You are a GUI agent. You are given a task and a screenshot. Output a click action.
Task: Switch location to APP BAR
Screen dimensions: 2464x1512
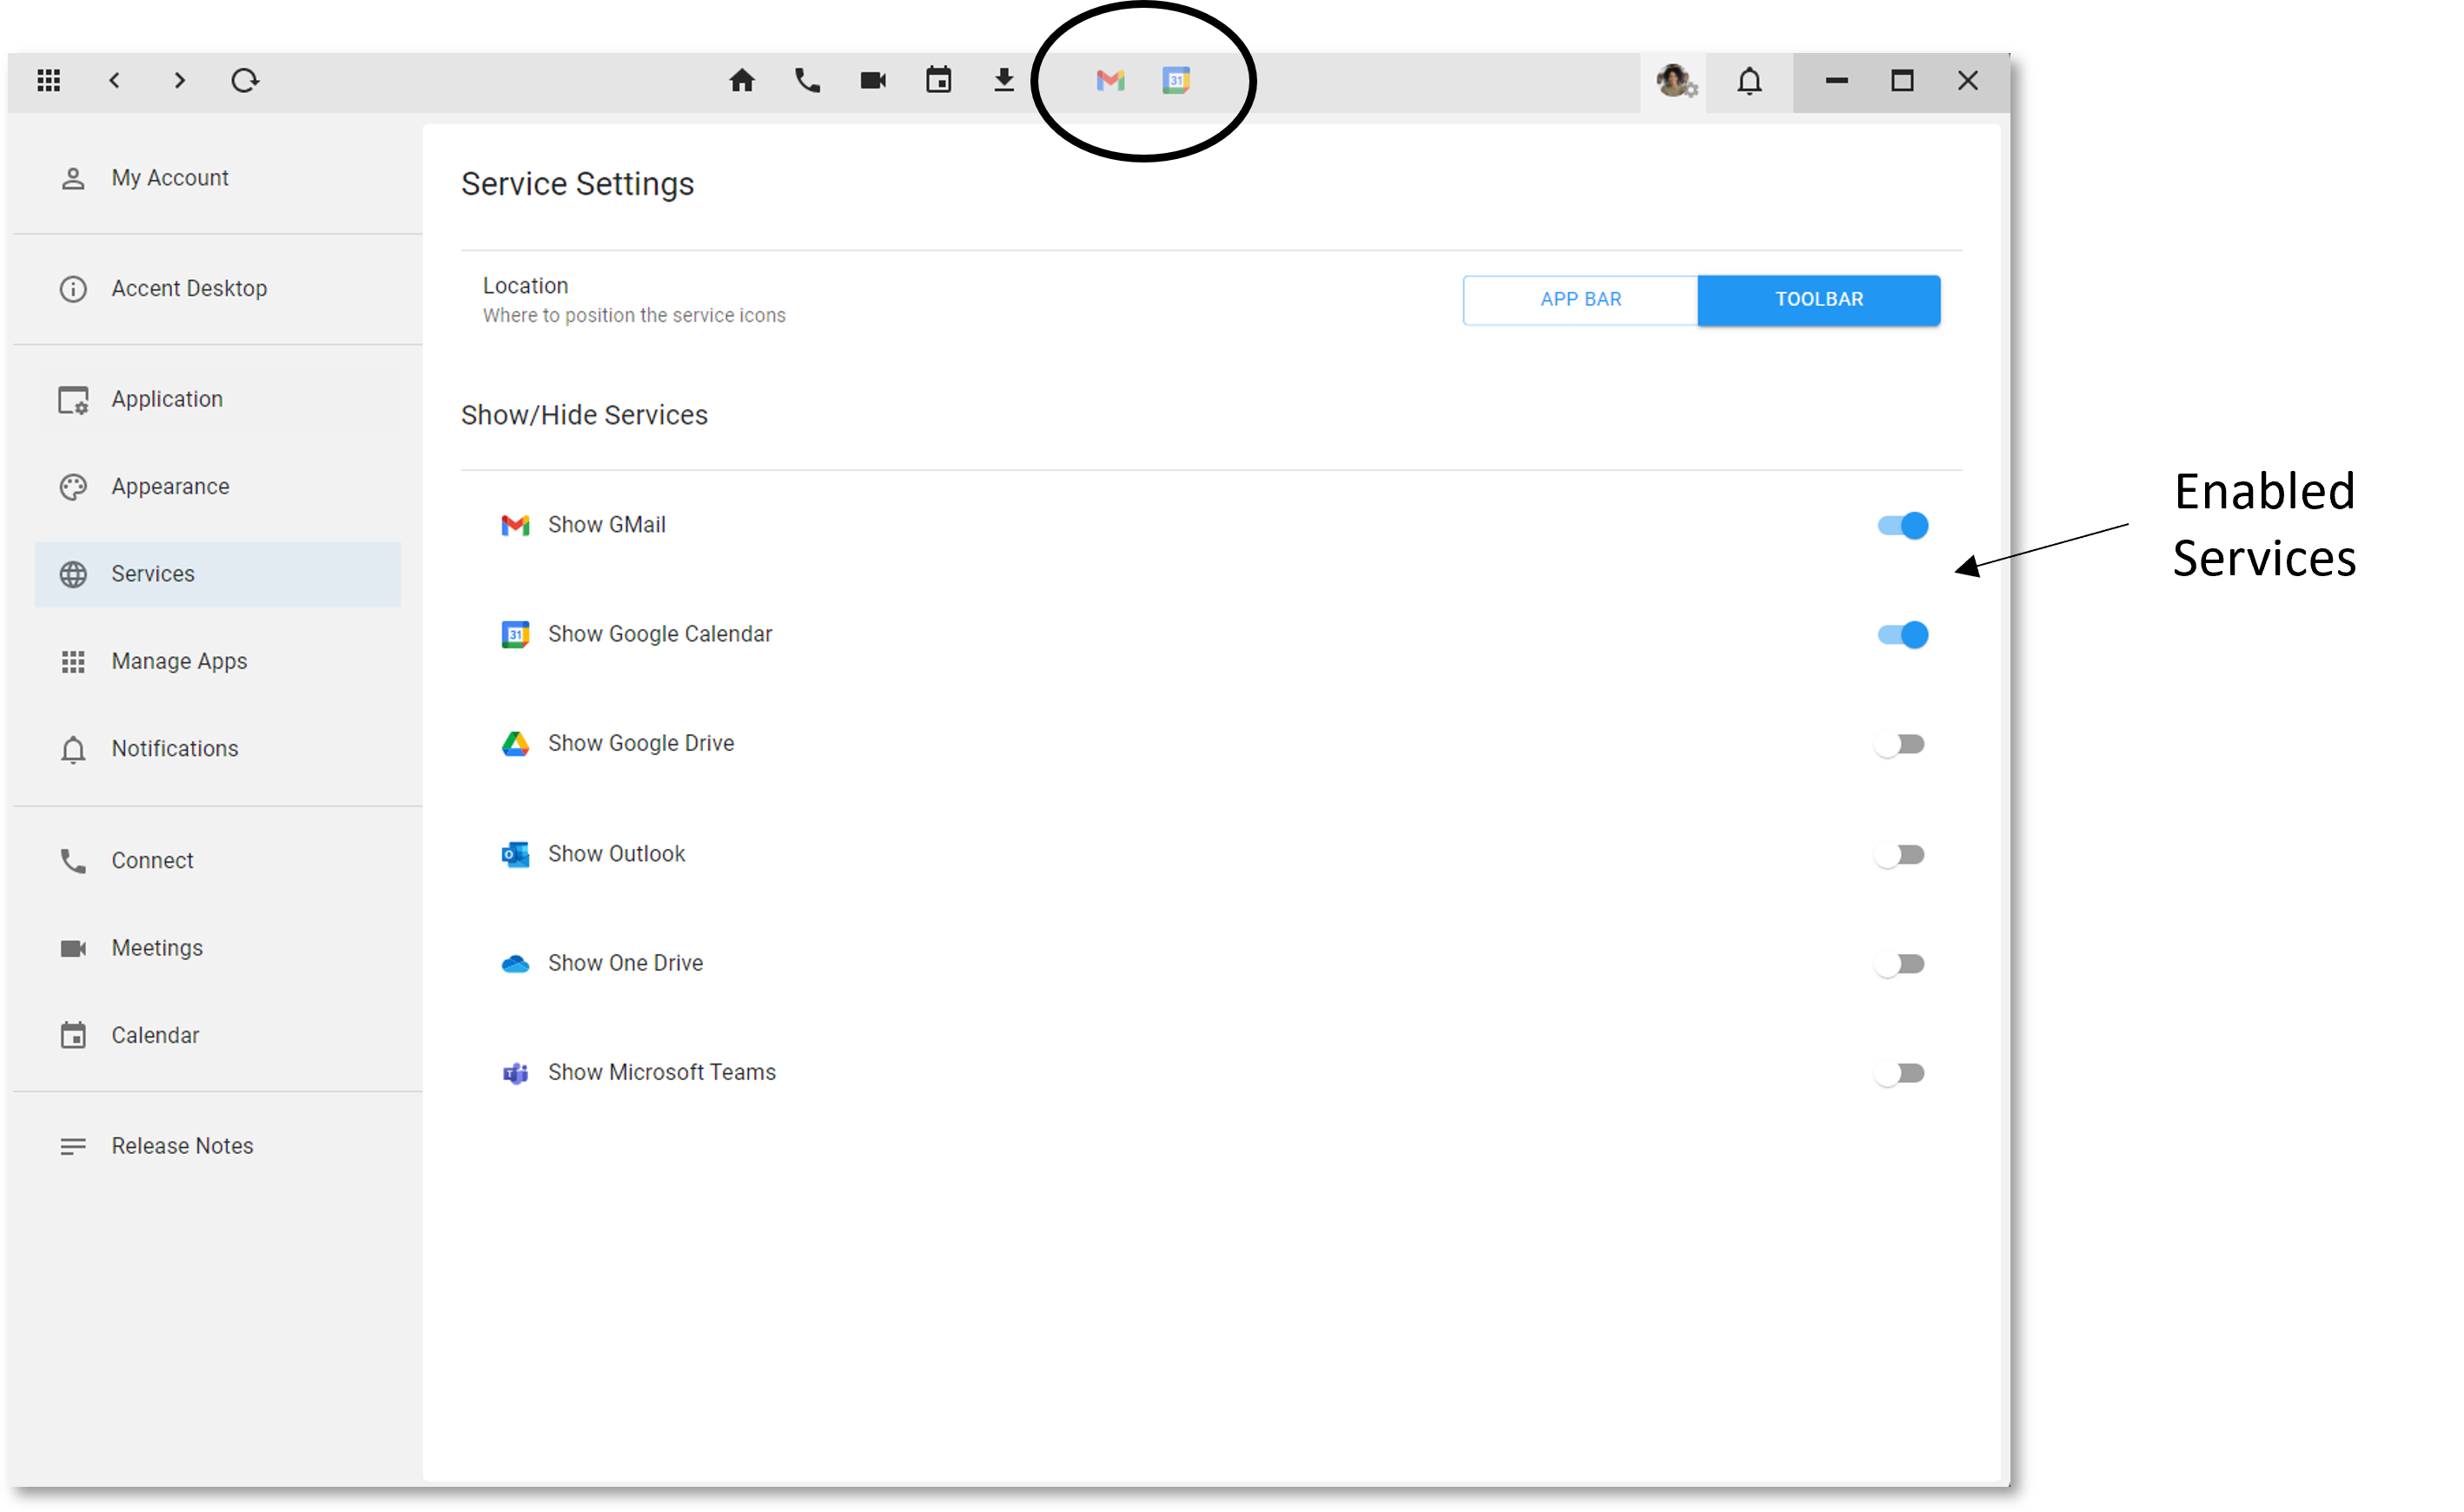1580,299
